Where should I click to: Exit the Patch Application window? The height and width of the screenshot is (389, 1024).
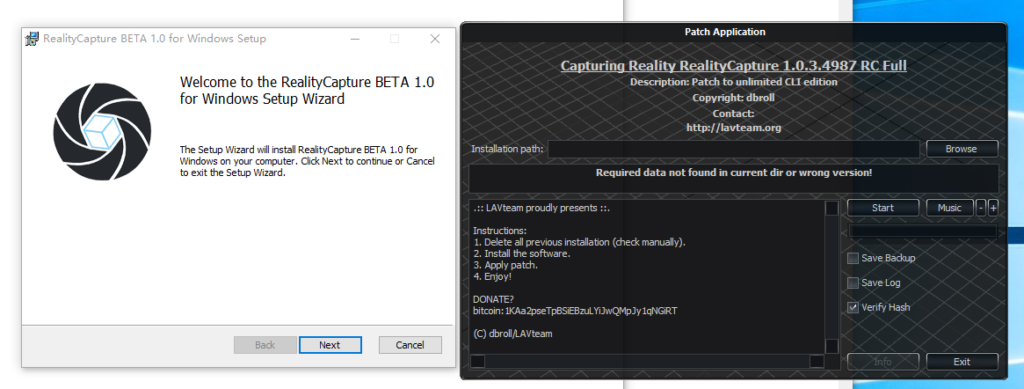pos(961,362)
